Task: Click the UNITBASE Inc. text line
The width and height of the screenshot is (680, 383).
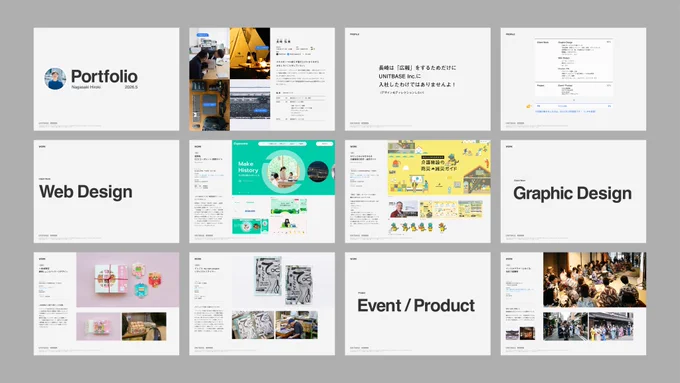Action: click(x=400, y=76)
